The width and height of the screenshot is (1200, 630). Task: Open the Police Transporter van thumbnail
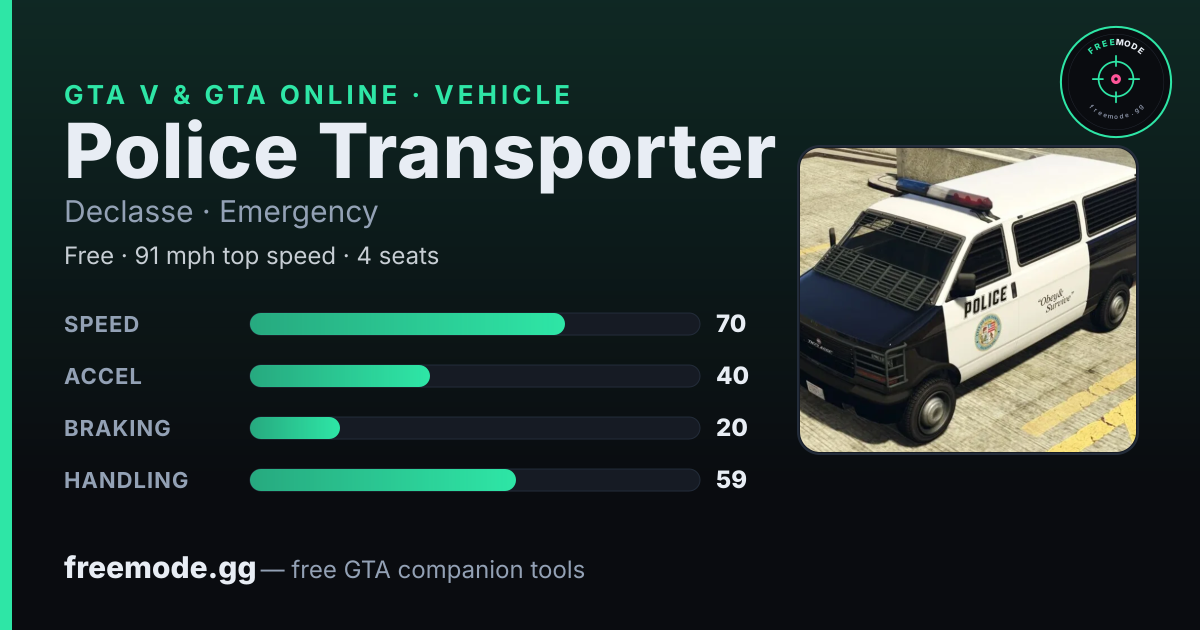967,300
